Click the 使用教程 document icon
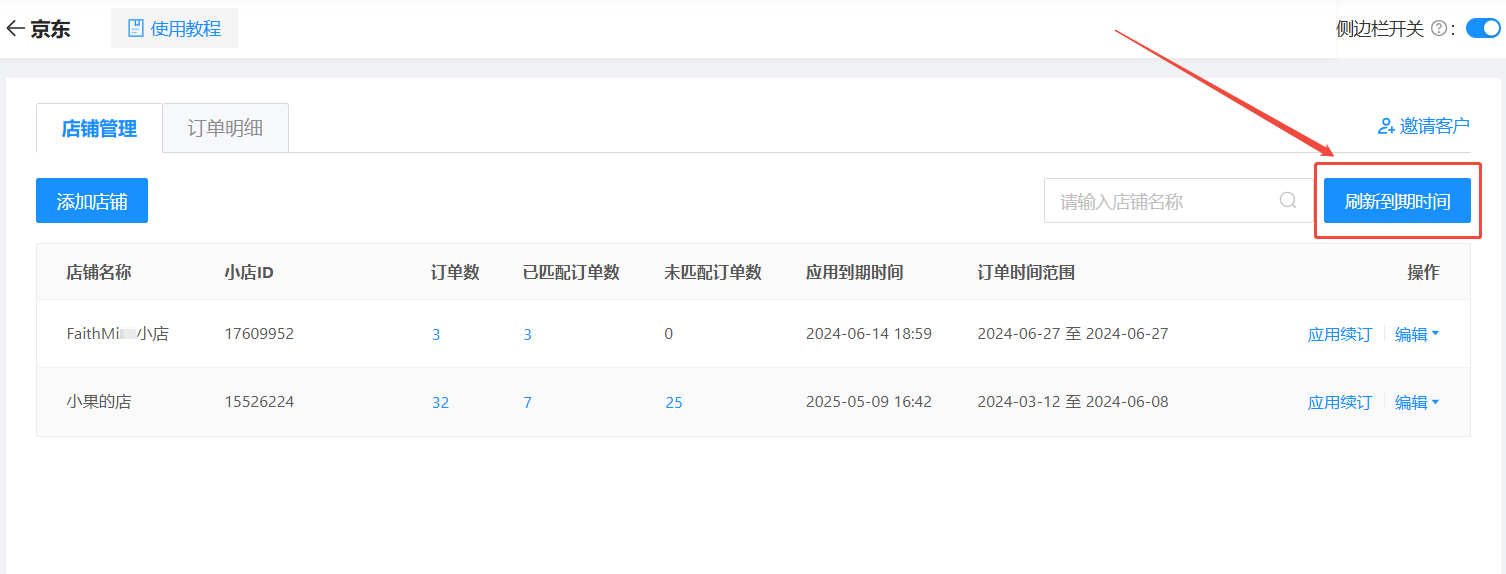This screenshot has width=1506, height=574. pos(135,29)
